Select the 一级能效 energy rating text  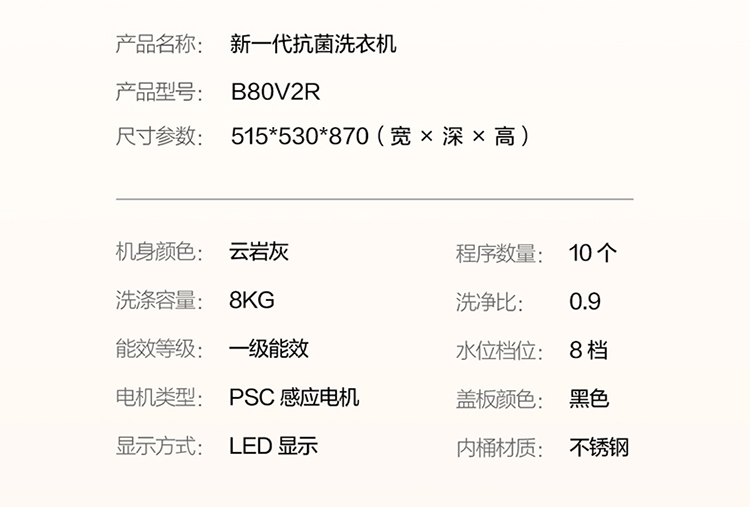[x=269, y=349]
